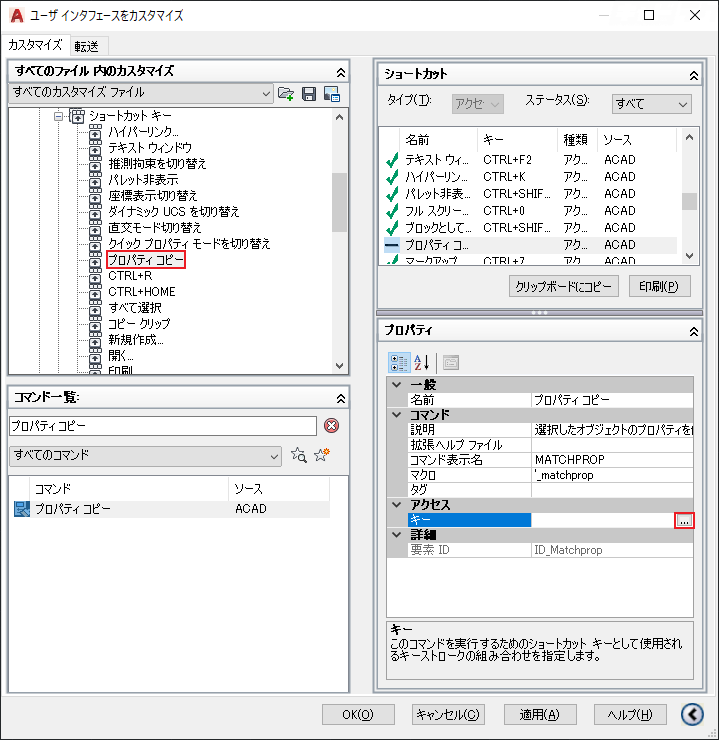719x740 pixels.
Task: Click the dash status icon of プロパティ コ... row
Action: pos(392,245)
